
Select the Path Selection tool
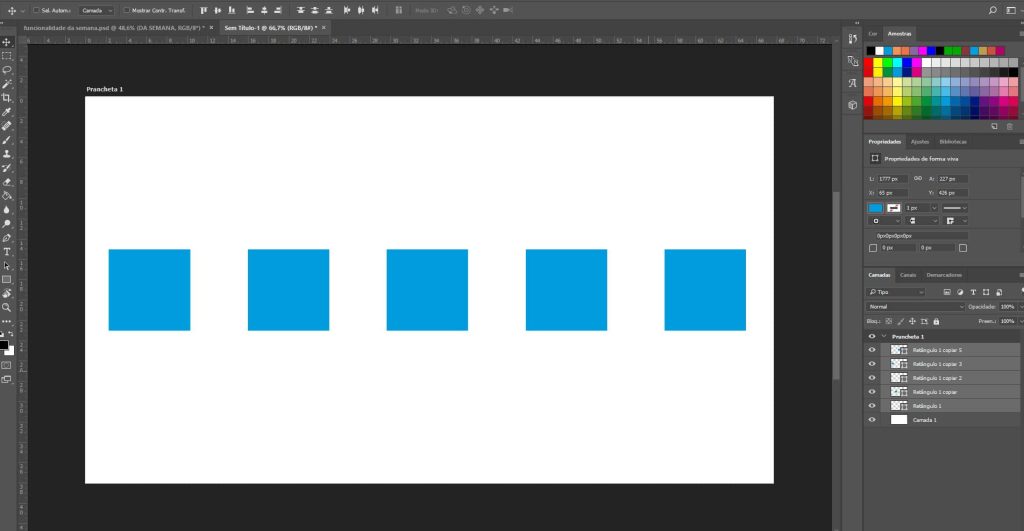pos(7,266)
